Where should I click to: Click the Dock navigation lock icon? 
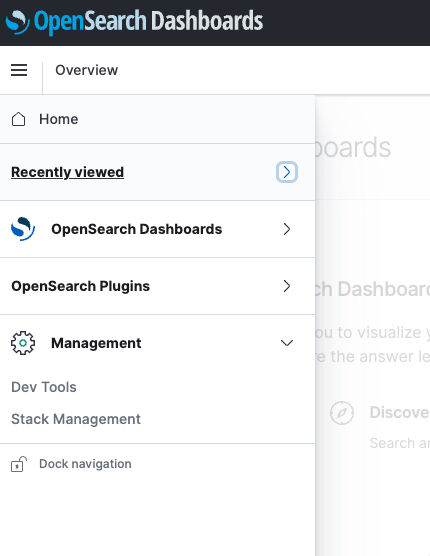(x=19, y=464)
